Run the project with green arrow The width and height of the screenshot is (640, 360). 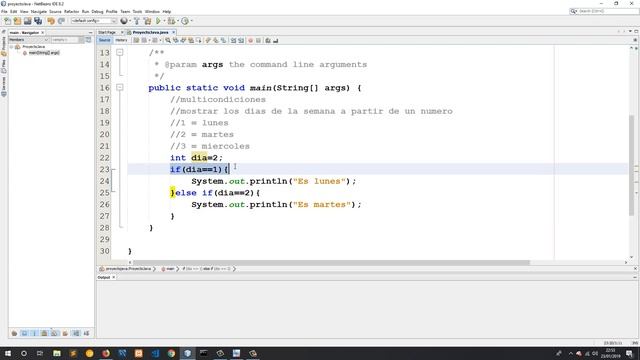[x=158, y=21]
